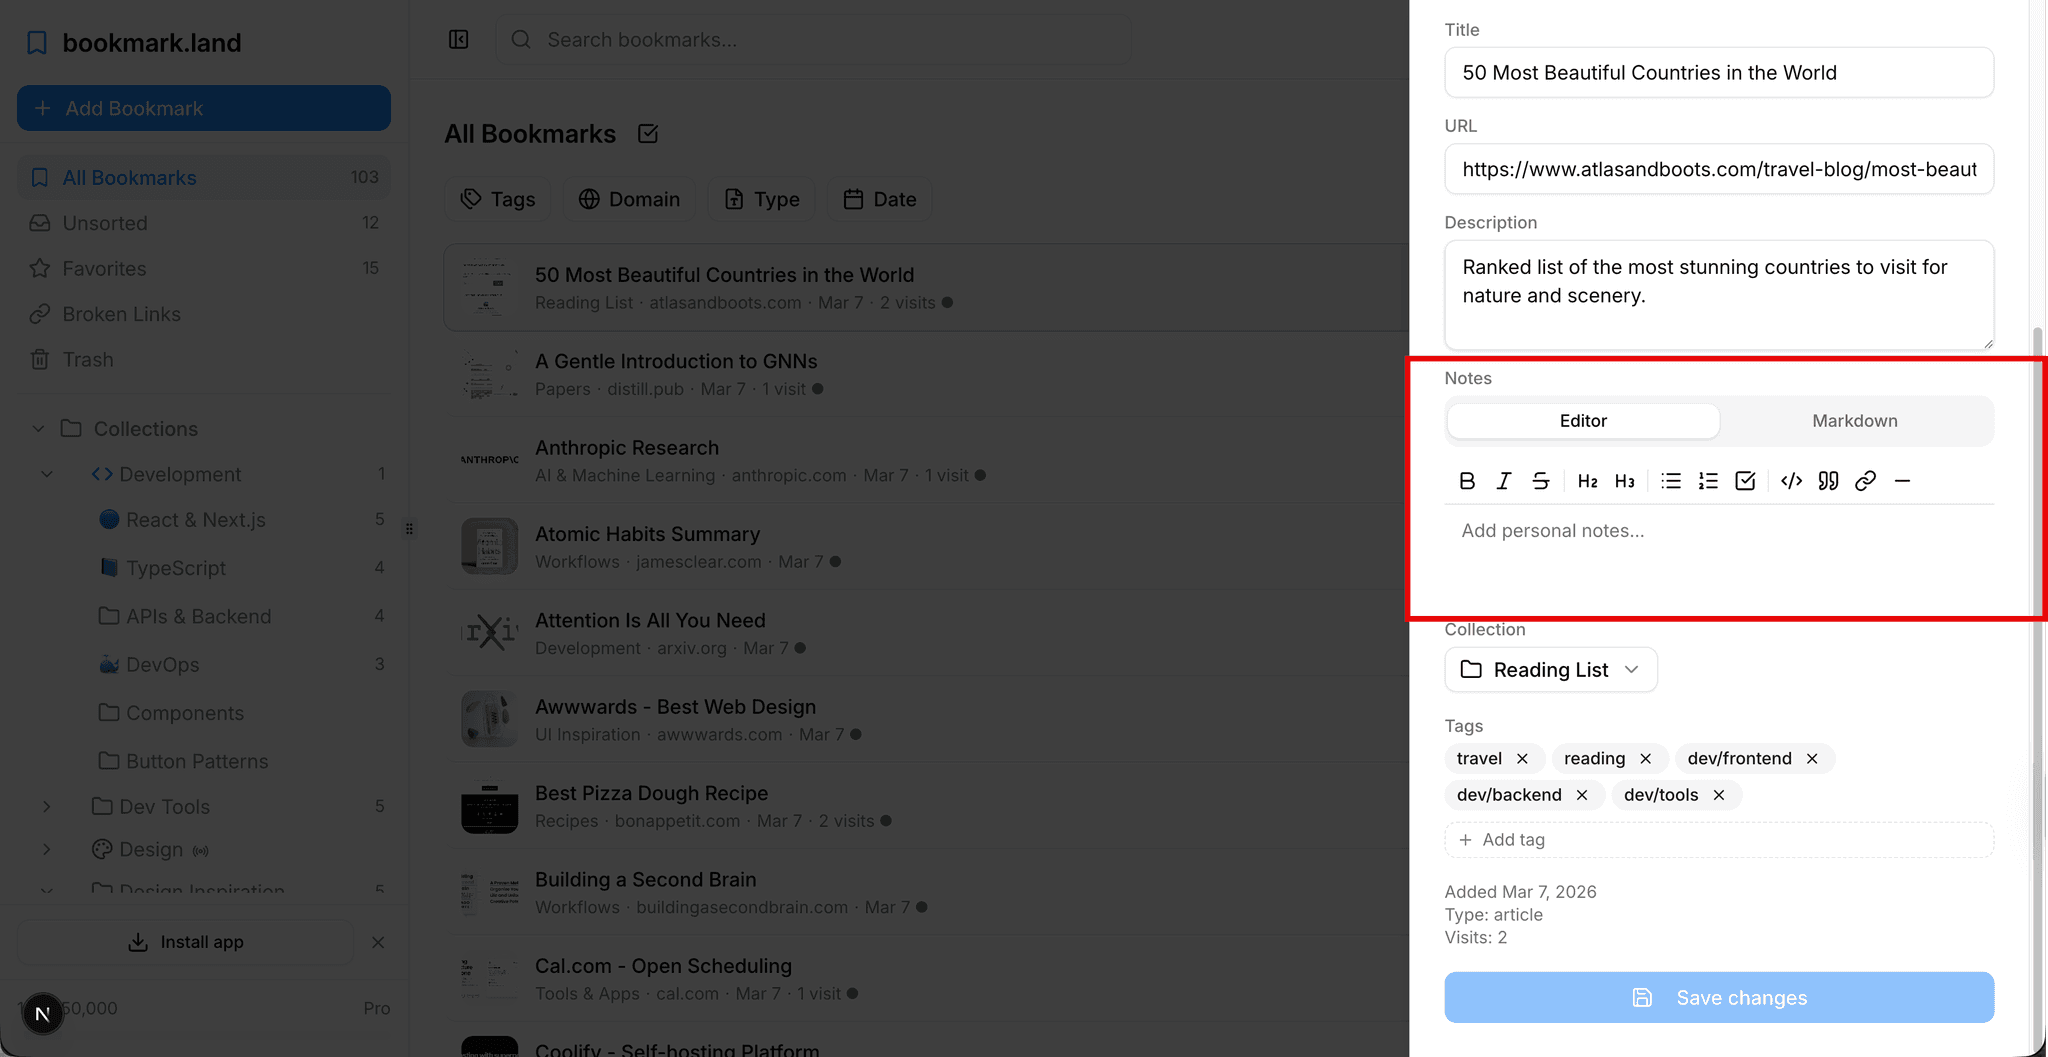Screen dimensions: 2048x1057
Task: Apply italic formatting in notes
Action: pos(1504,481)
